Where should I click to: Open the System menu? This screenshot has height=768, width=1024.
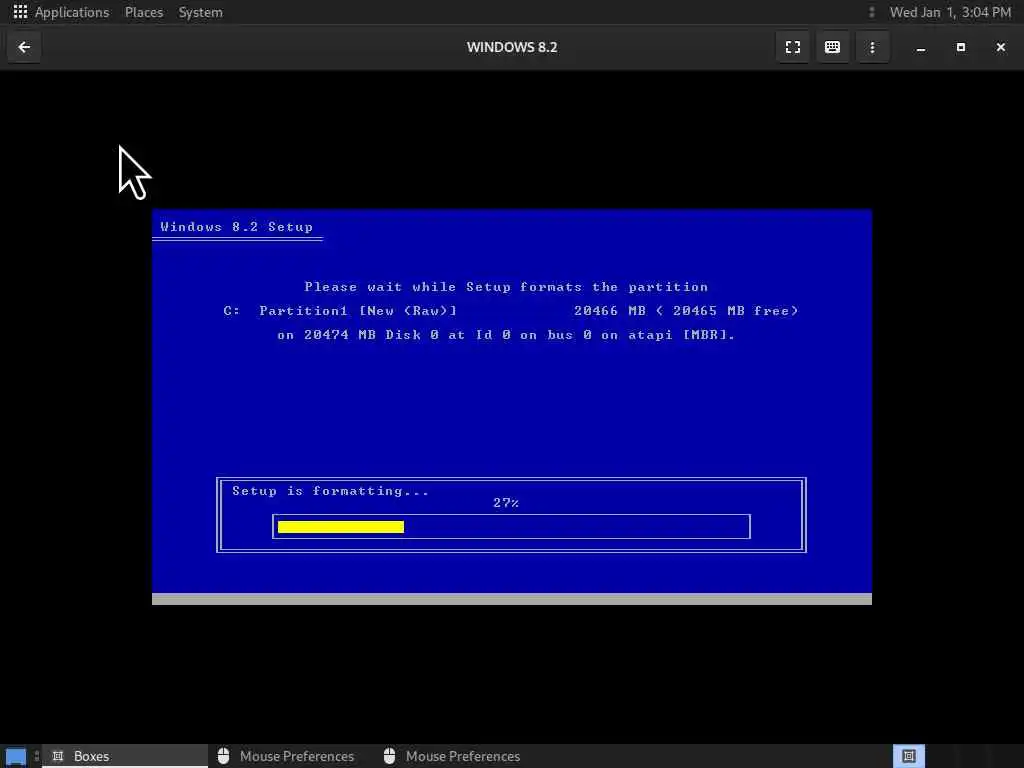pyautogui.click(x=200, y=12)
